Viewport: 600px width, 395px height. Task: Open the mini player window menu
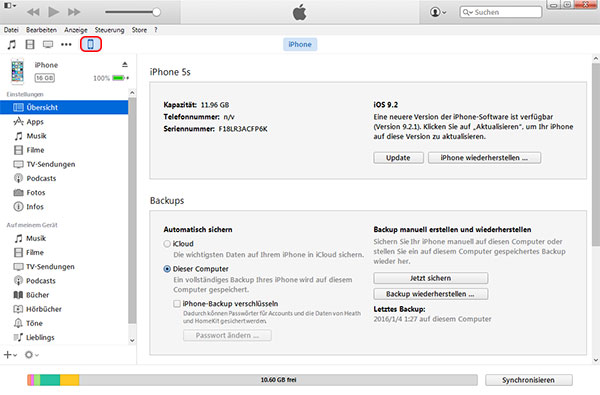click(x=10, y=5)
